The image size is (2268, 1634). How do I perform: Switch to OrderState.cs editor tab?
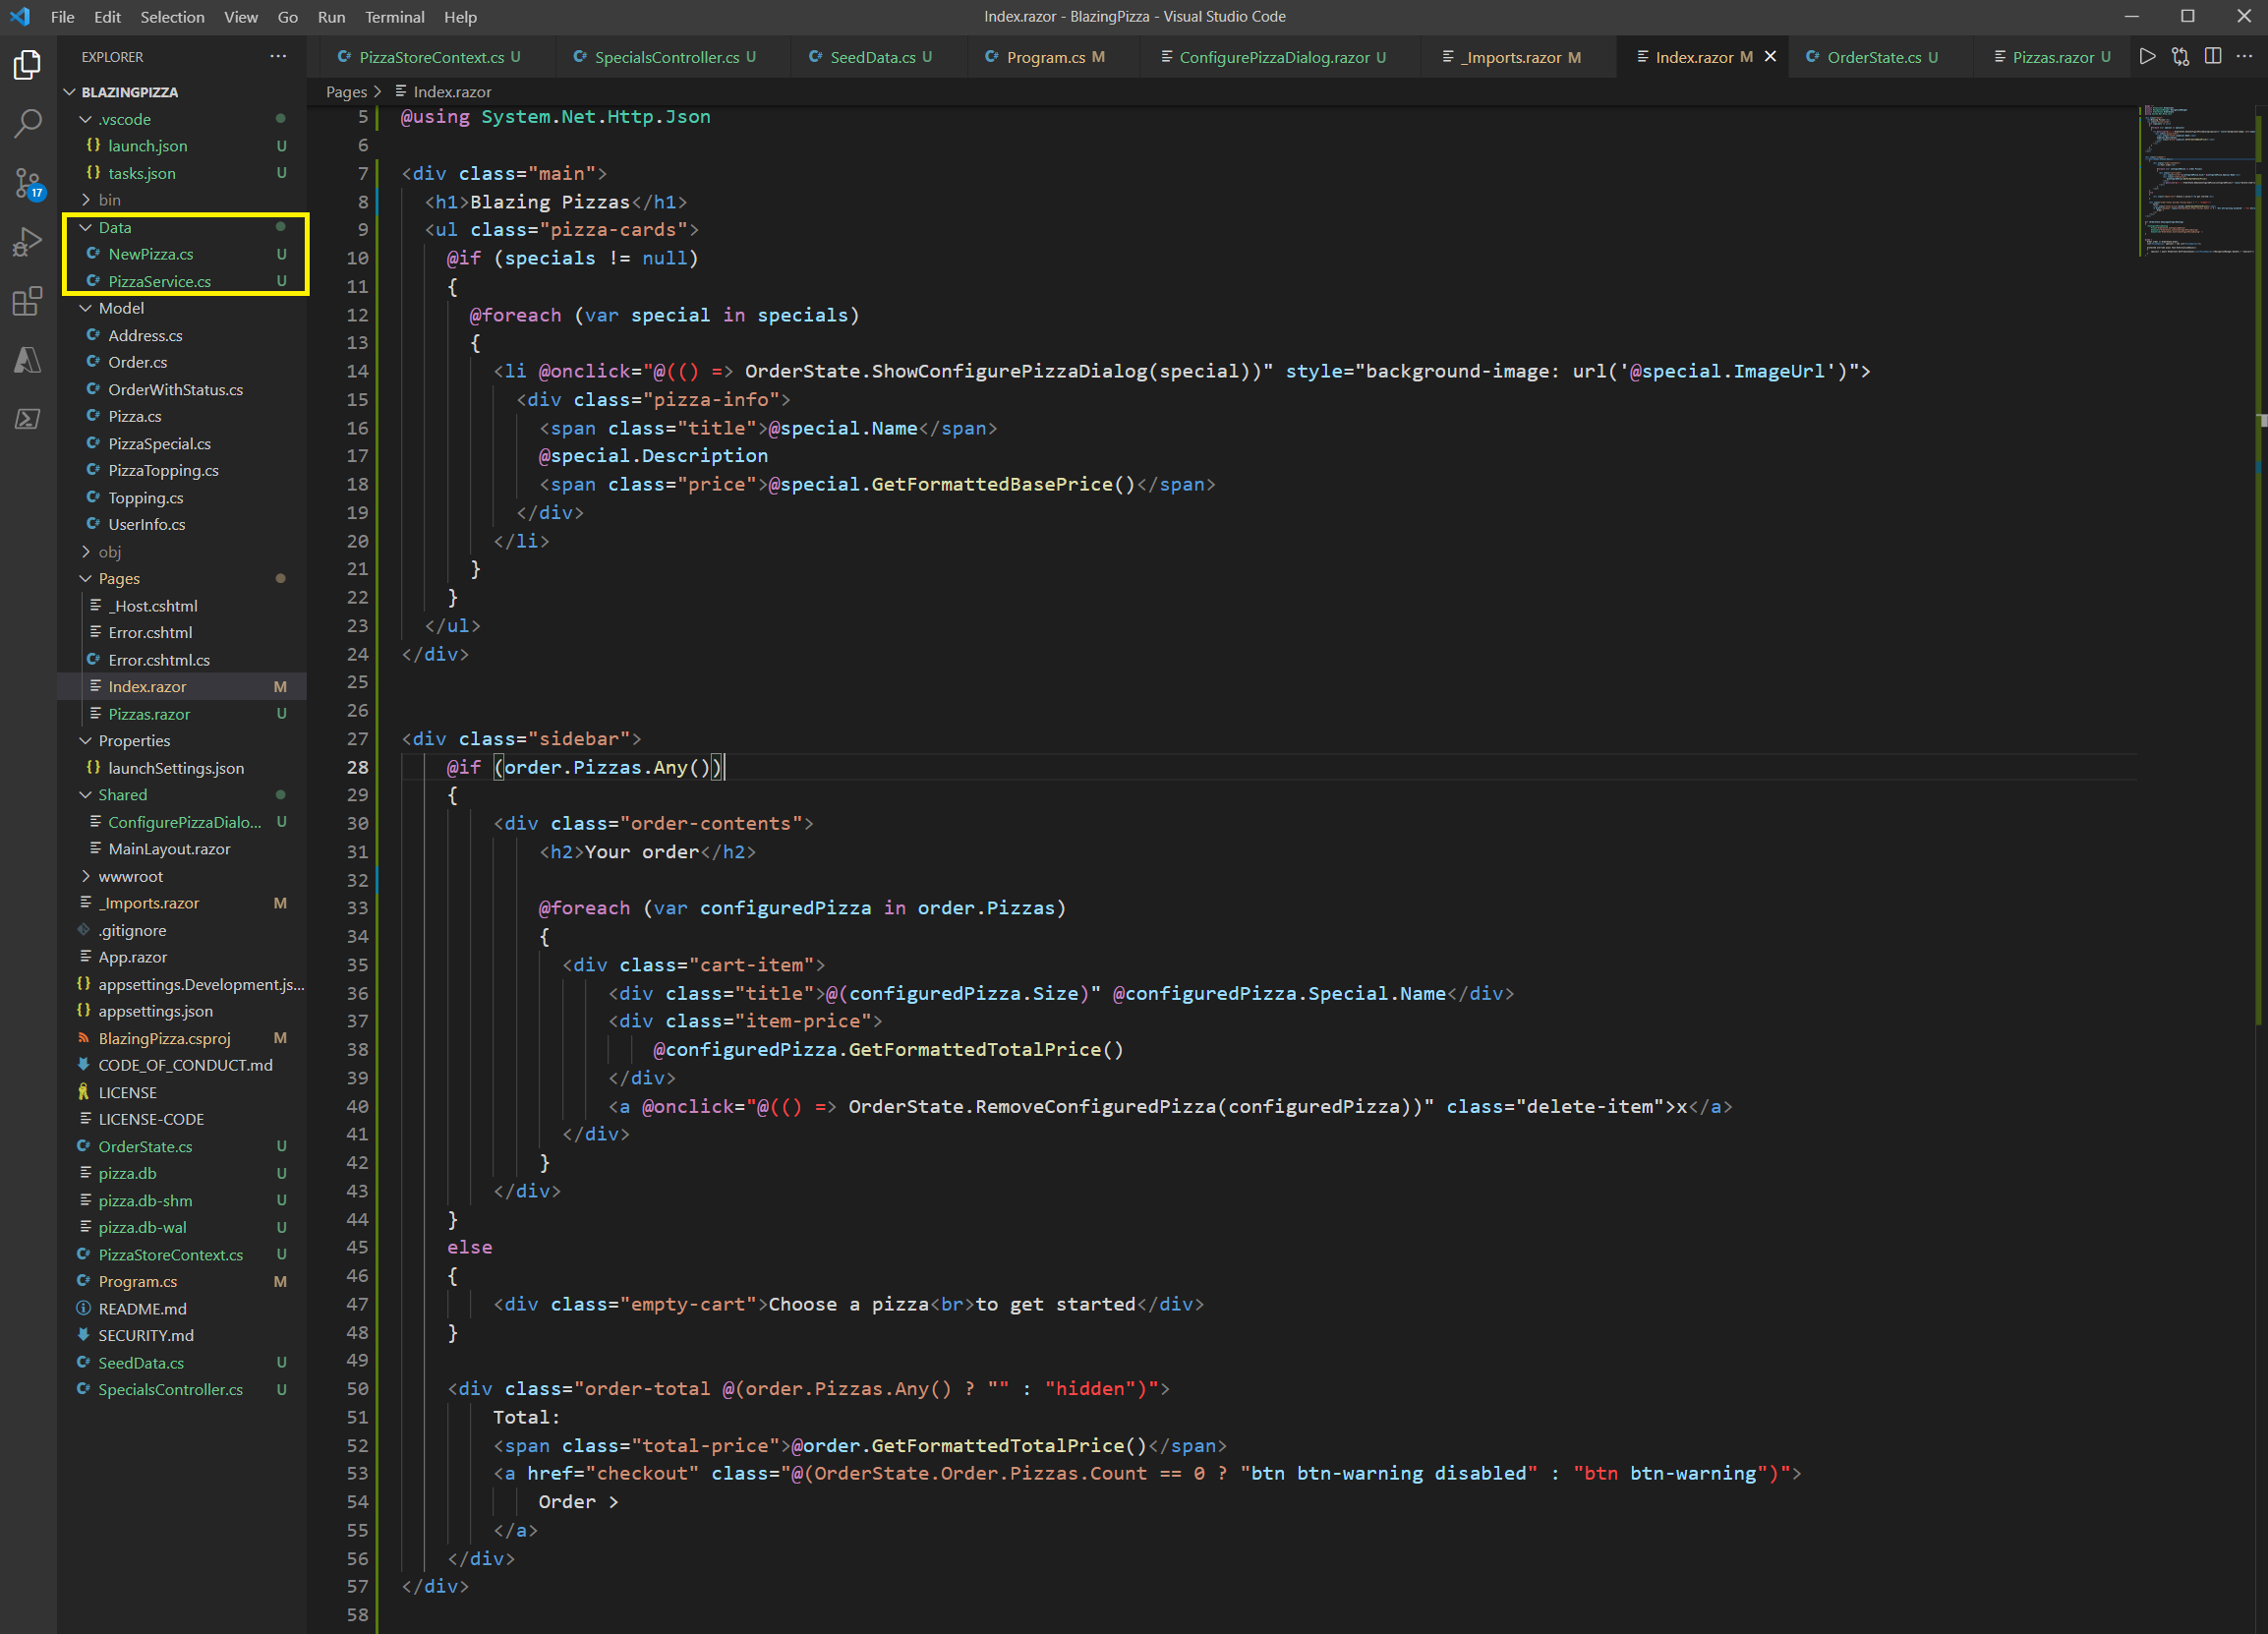(x=1873, y=57)
